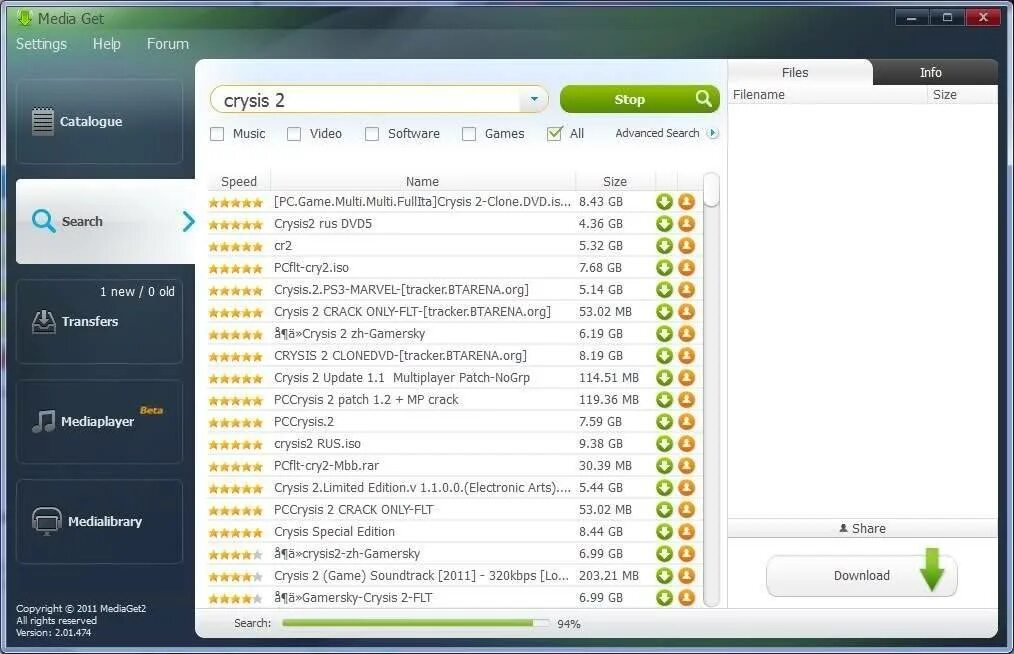
Task: Click orange icon for PCflt-cry2.iso row
Action: coord(686,268)
